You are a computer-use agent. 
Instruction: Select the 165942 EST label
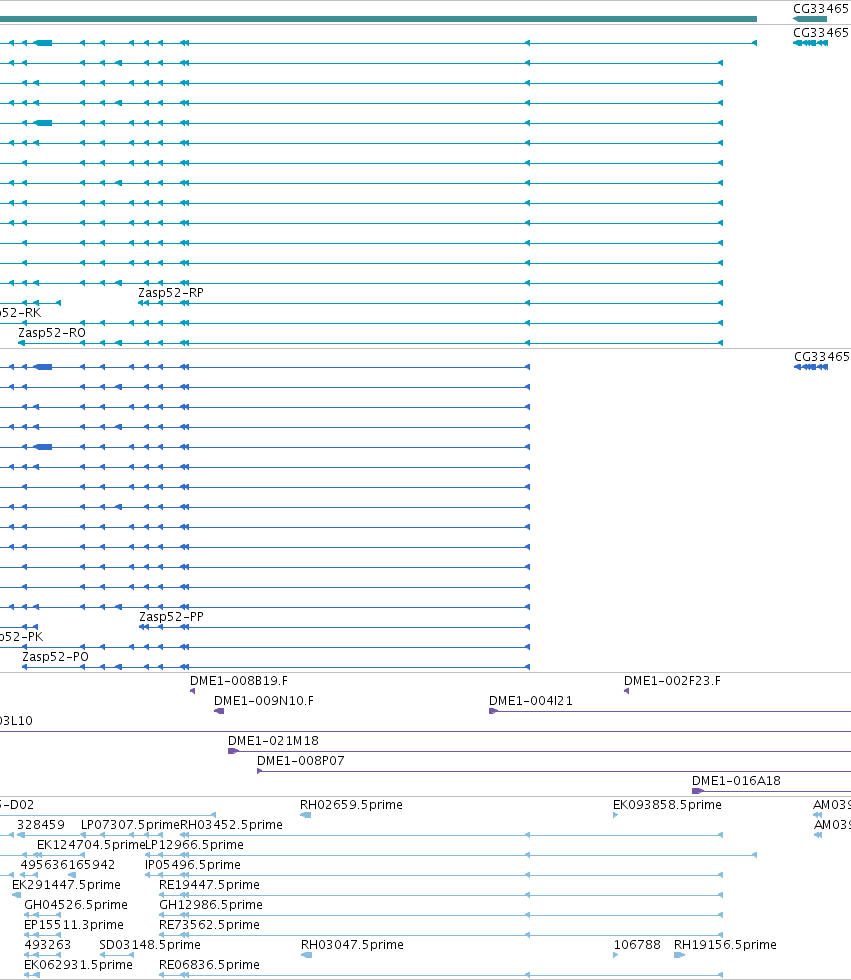(x=92, y=864)
